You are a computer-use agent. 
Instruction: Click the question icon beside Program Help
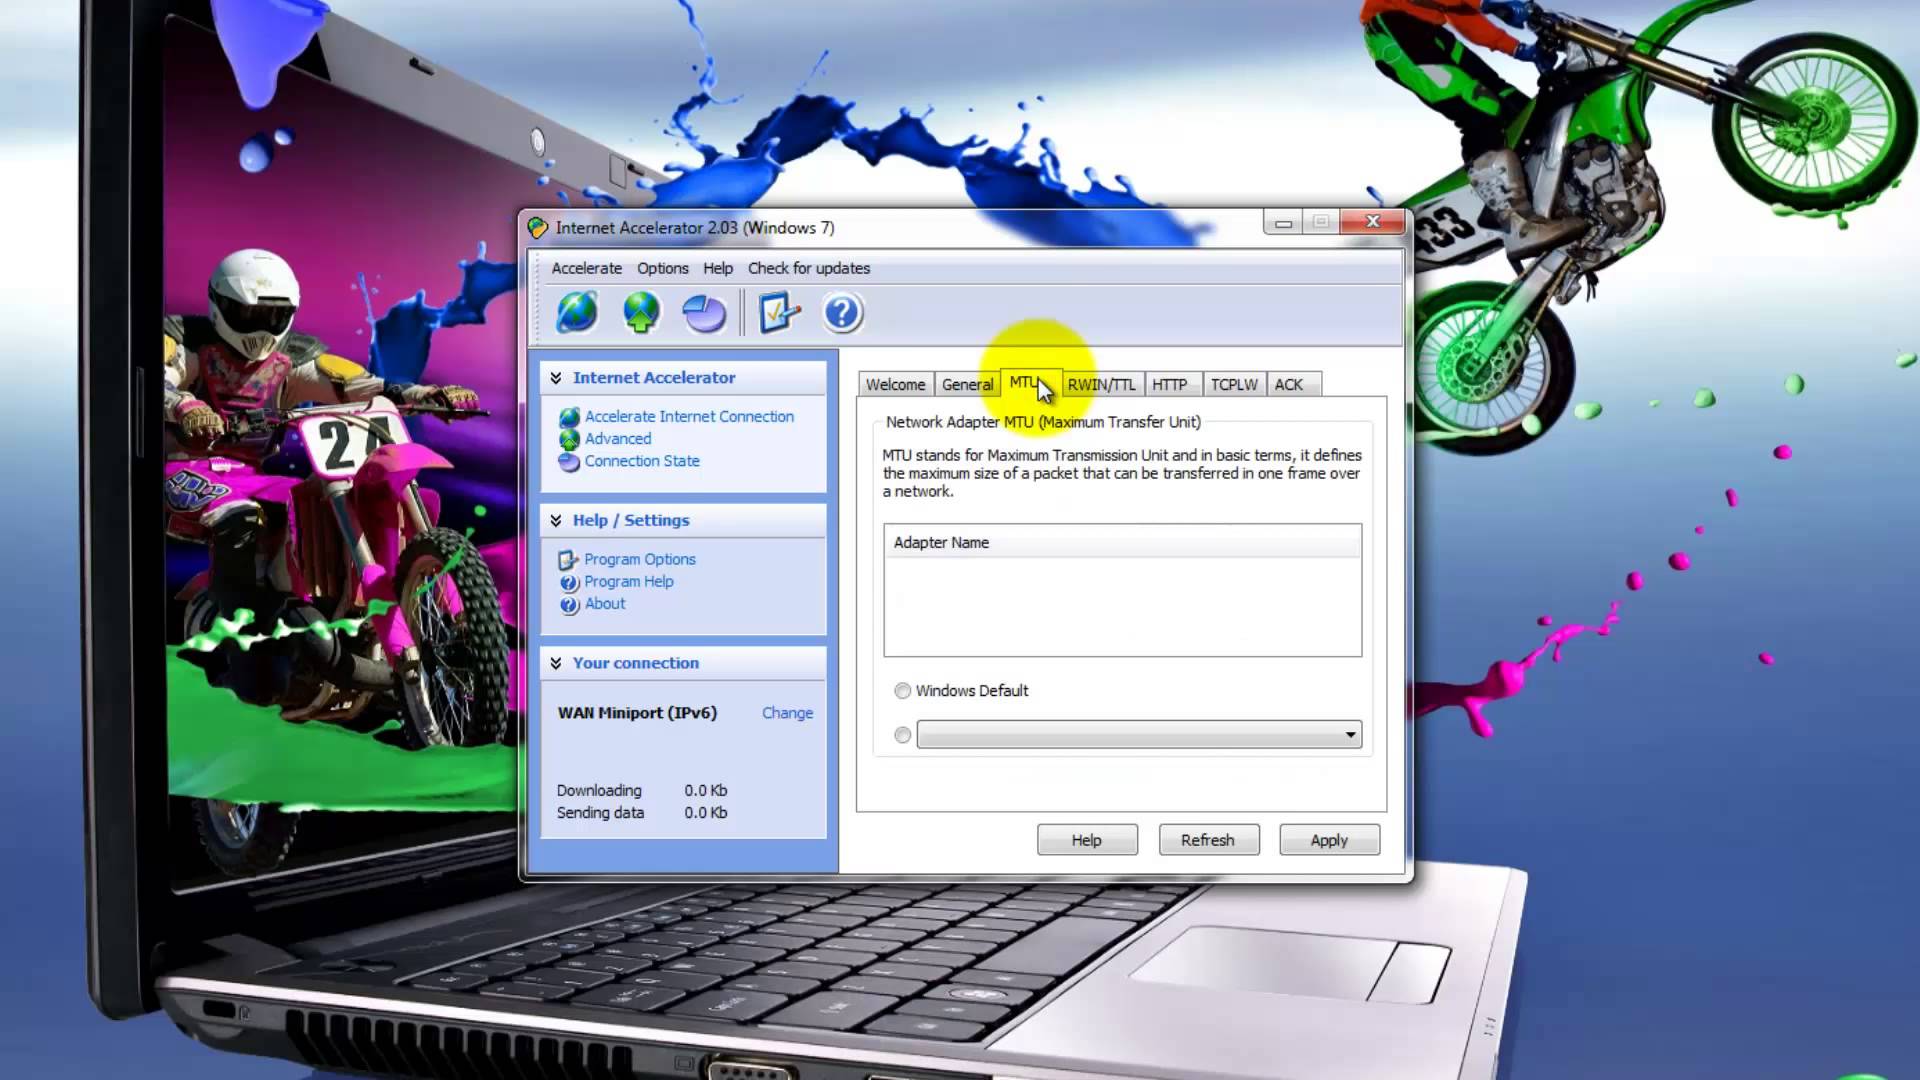pyautogui.click(x=569, y=582)
